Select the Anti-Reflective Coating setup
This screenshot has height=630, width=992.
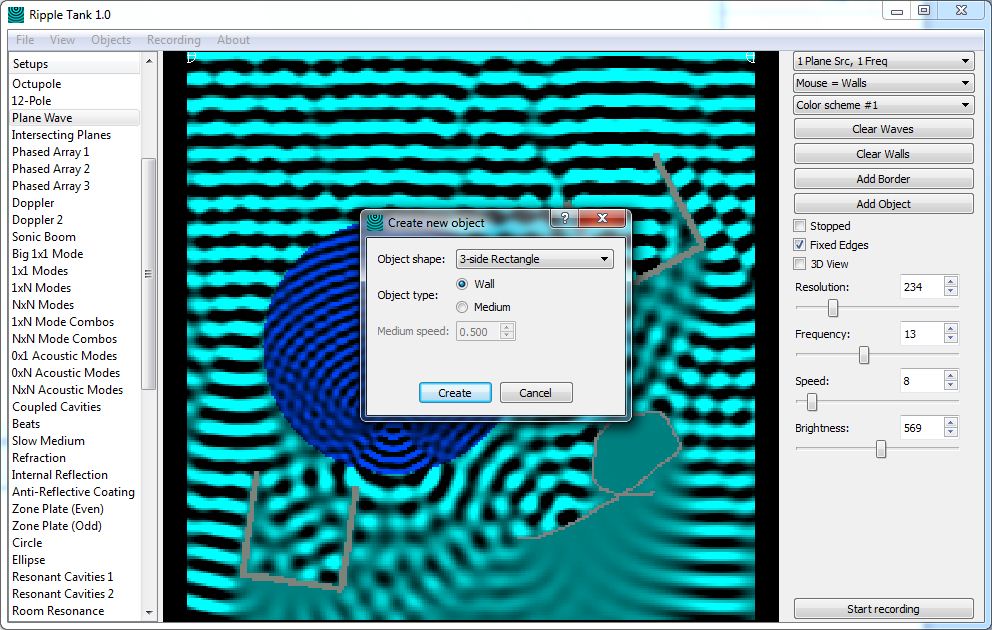click(x=73, y=492)
